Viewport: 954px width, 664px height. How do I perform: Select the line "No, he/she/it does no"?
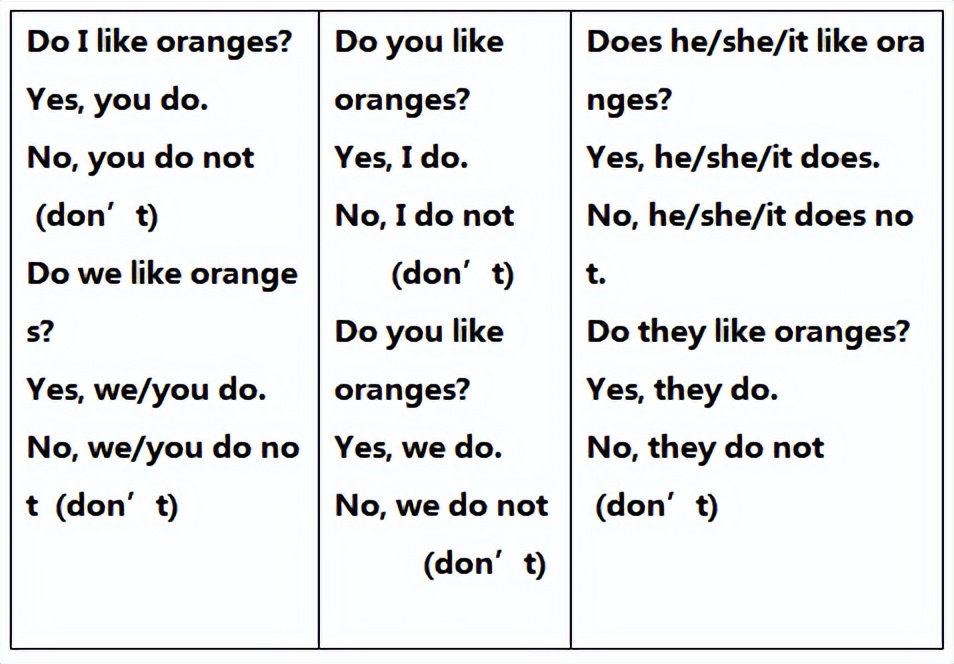point(749,216)
